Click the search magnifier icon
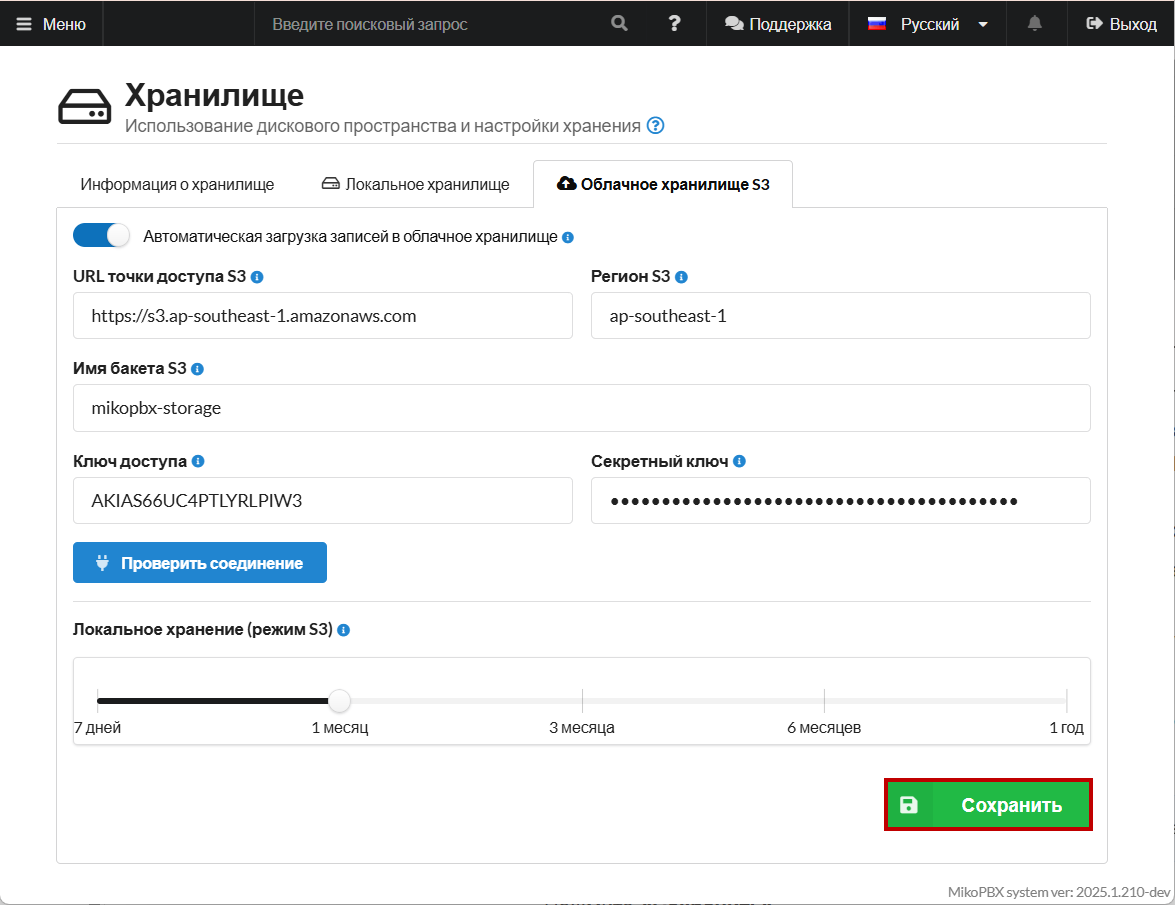The width and height of the screenshot is (1175, 905). tap(620, 24)
